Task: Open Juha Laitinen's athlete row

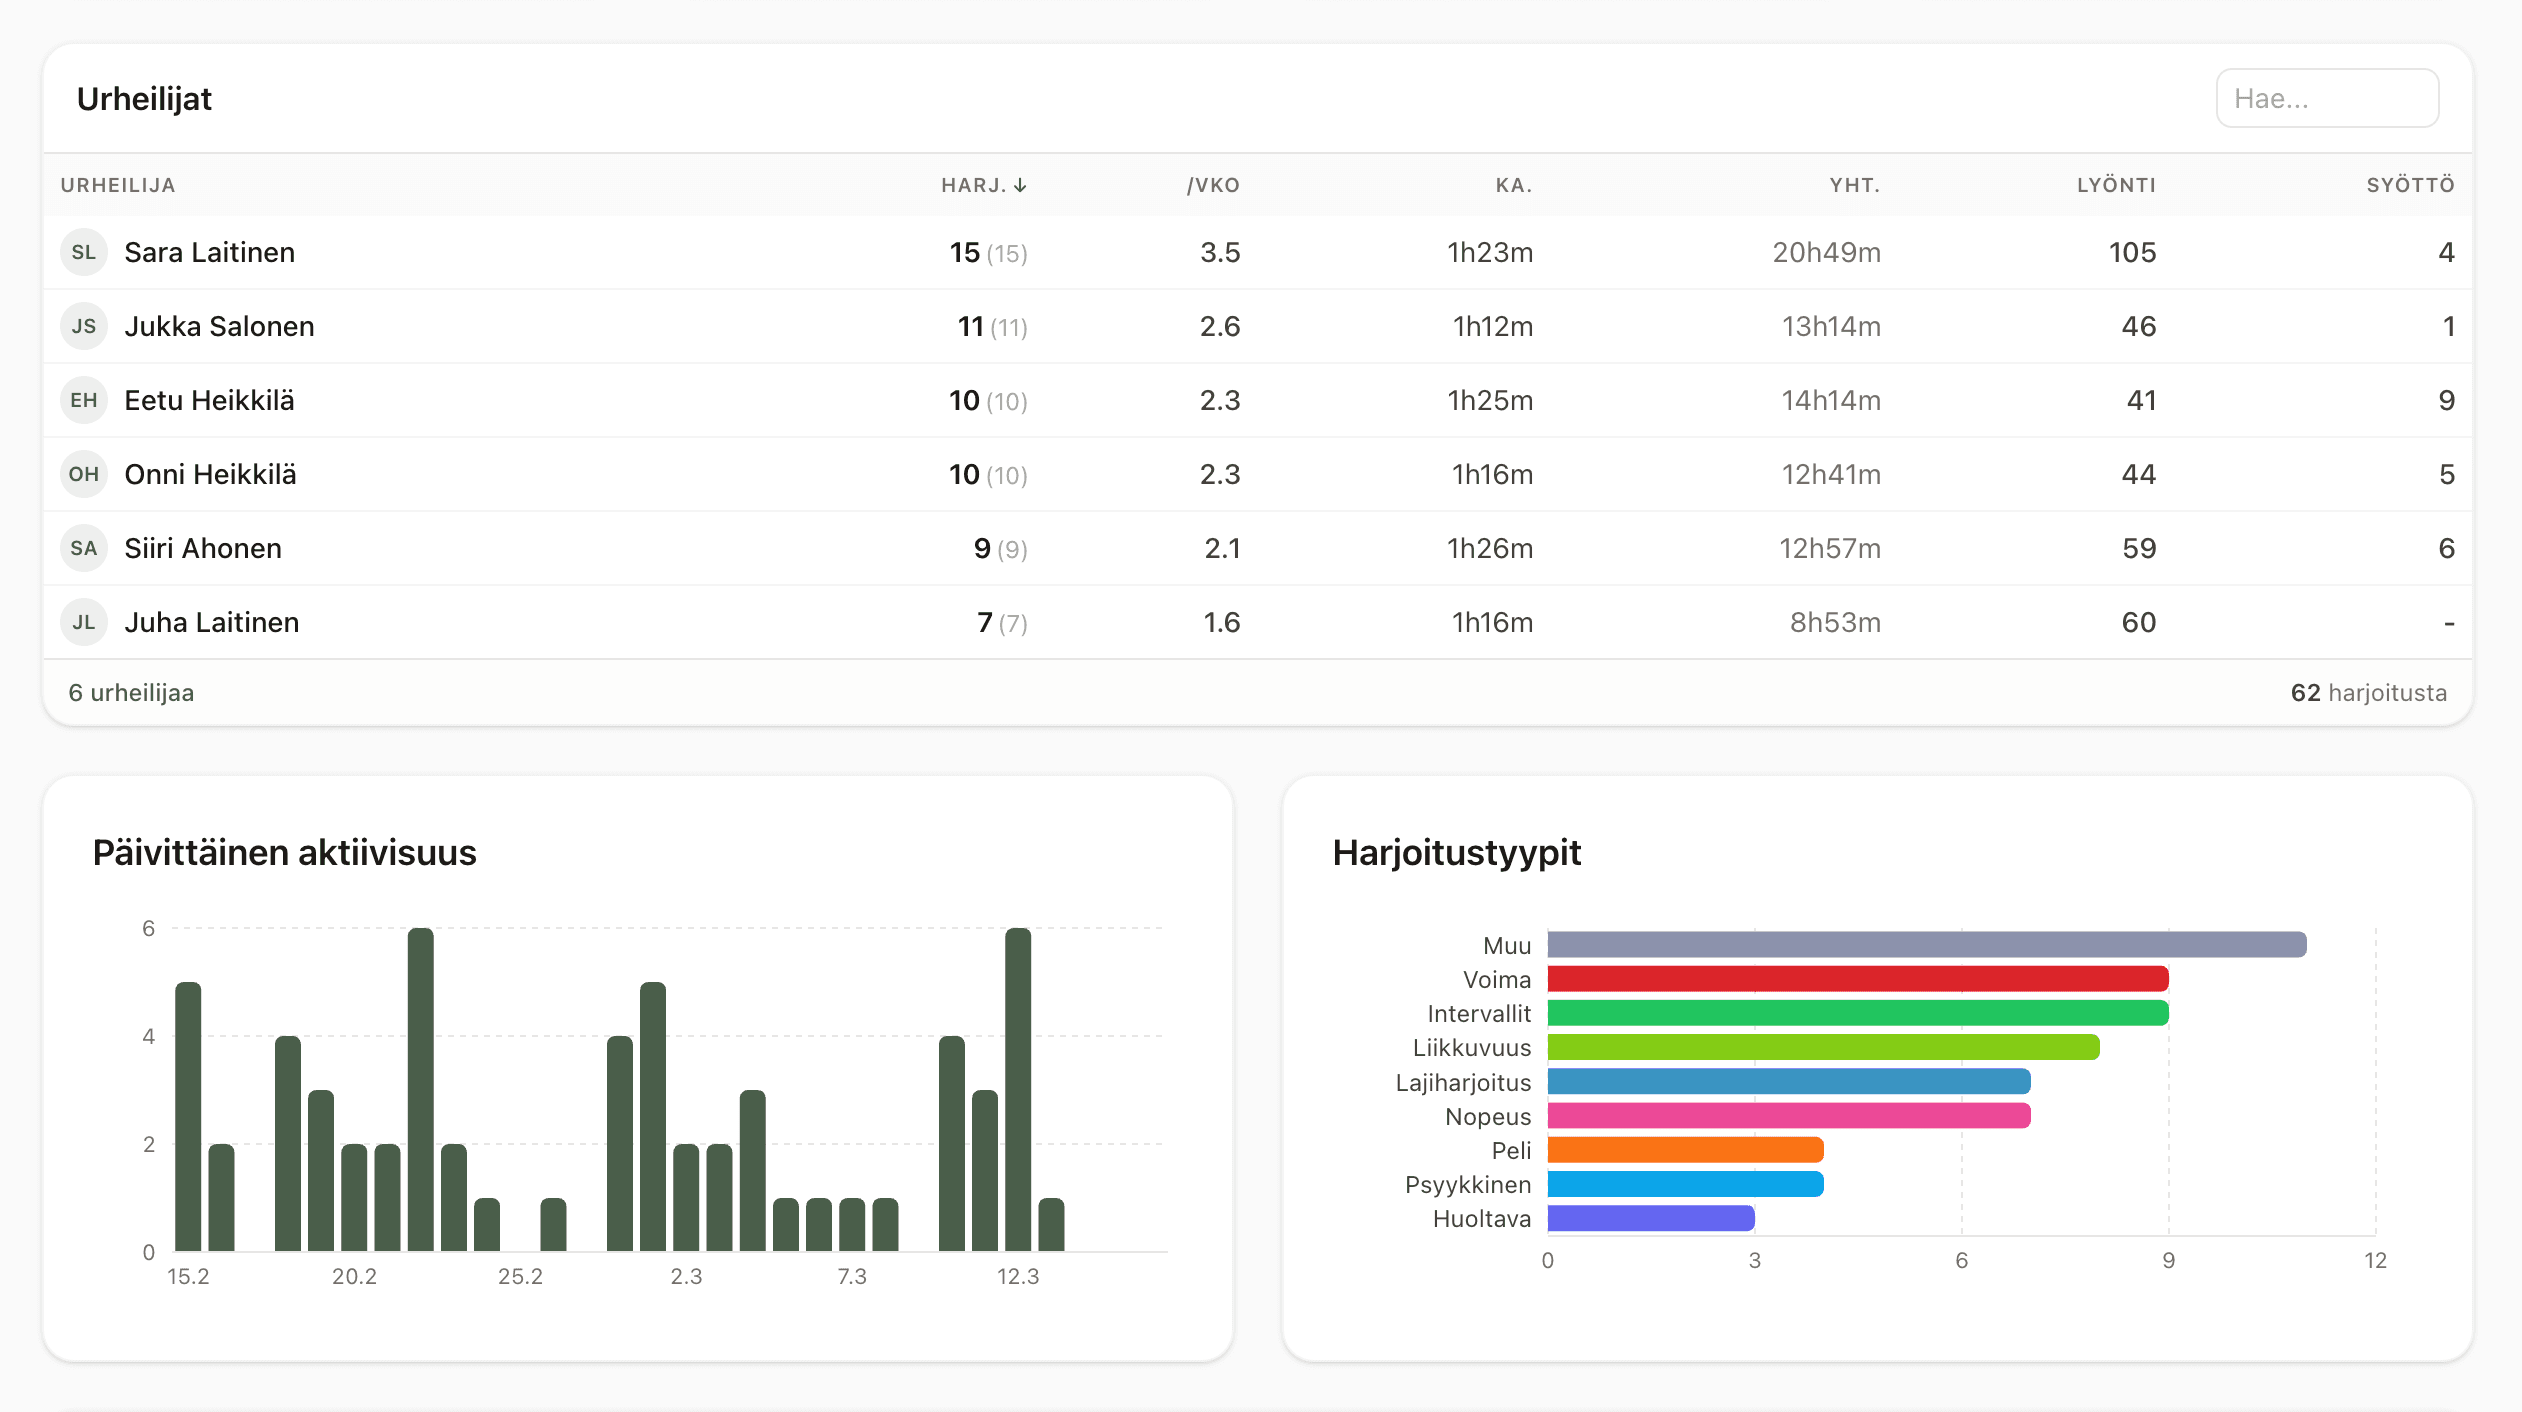Action: tap(211, 622)
